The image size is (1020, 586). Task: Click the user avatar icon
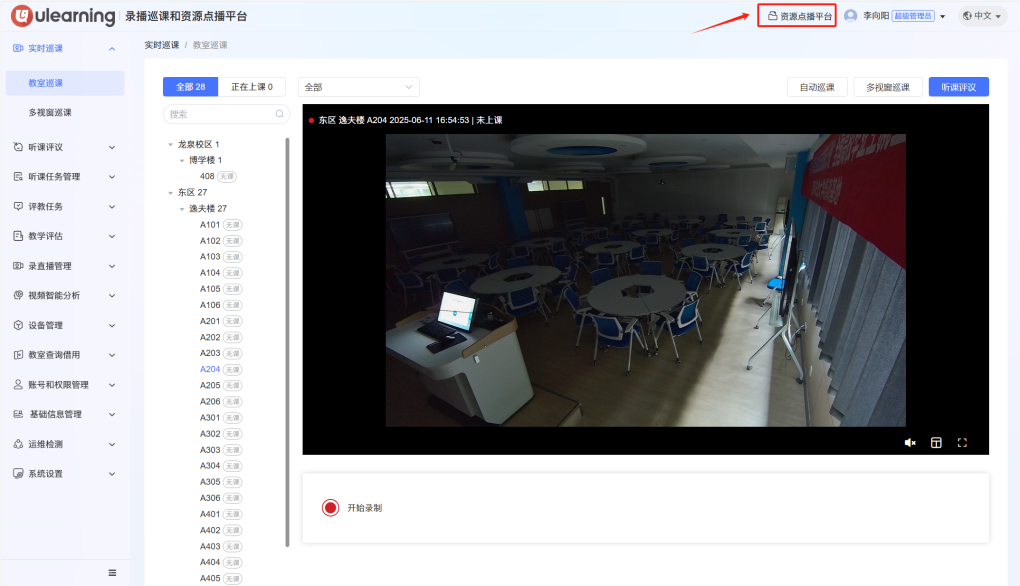point(851,16)
